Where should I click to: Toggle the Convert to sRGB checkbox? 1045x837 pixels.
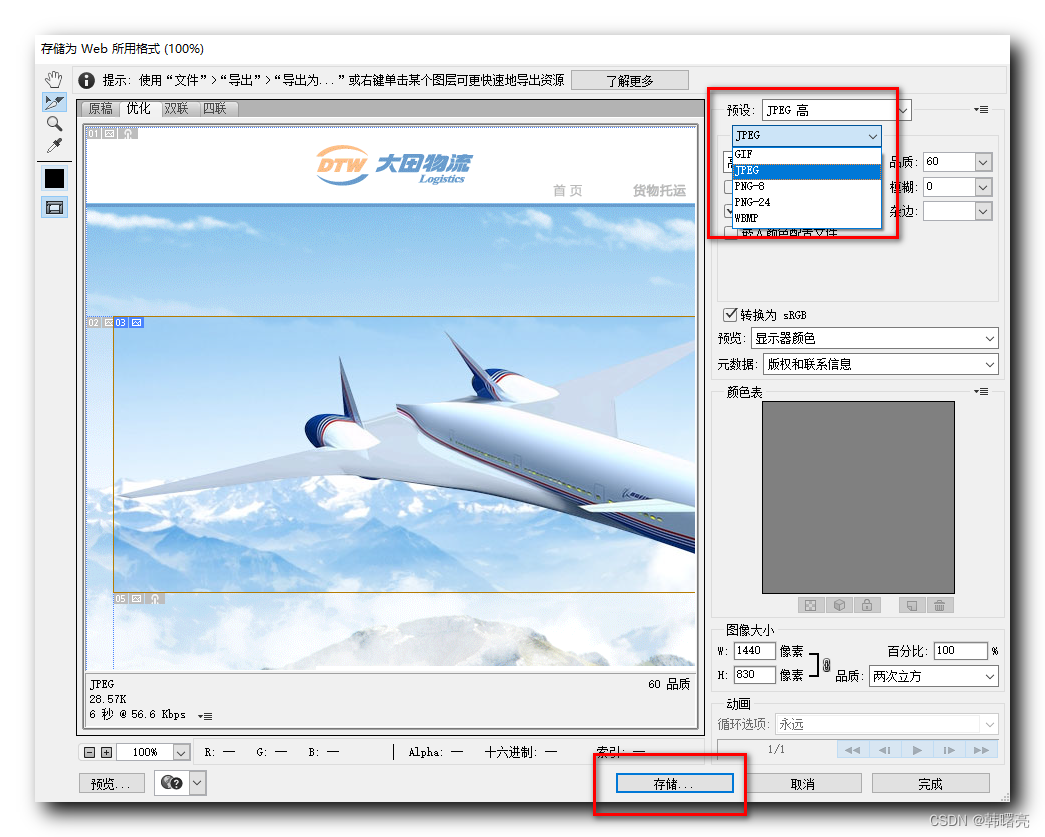coord(730,314)
